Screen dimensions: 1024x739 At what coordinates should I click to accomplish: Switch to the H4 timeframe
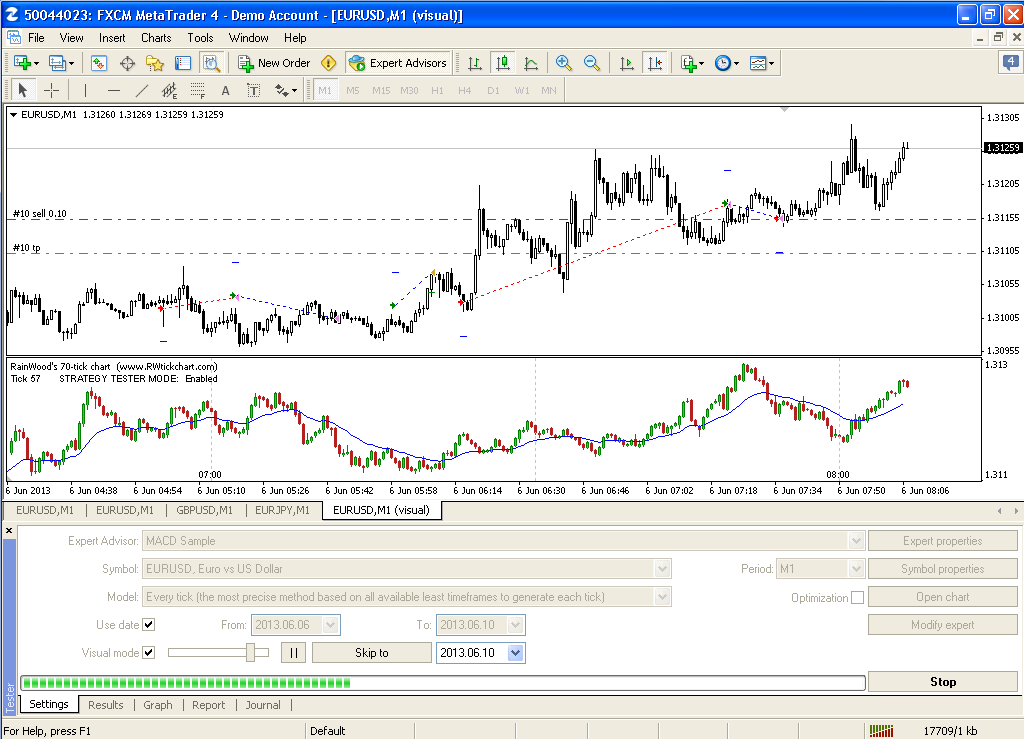[x=464, y=90]
